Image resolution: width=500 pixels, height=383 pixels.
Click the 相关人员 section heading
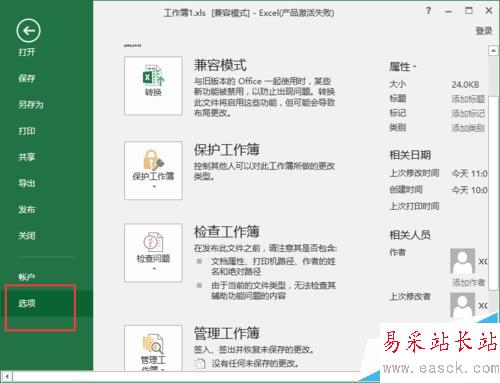click(410, 235)
